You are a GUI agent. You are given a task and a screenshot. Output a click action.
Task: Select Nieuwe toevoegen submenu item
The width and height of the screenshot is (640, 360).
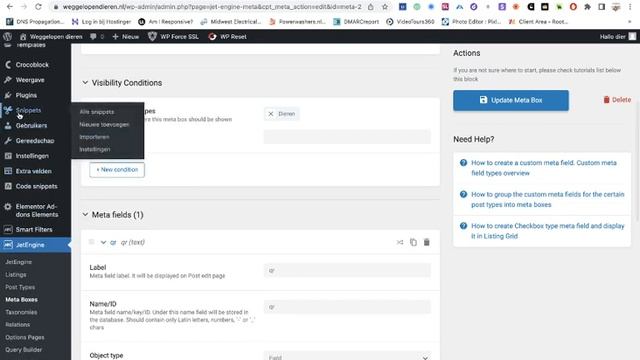point(104,124)
